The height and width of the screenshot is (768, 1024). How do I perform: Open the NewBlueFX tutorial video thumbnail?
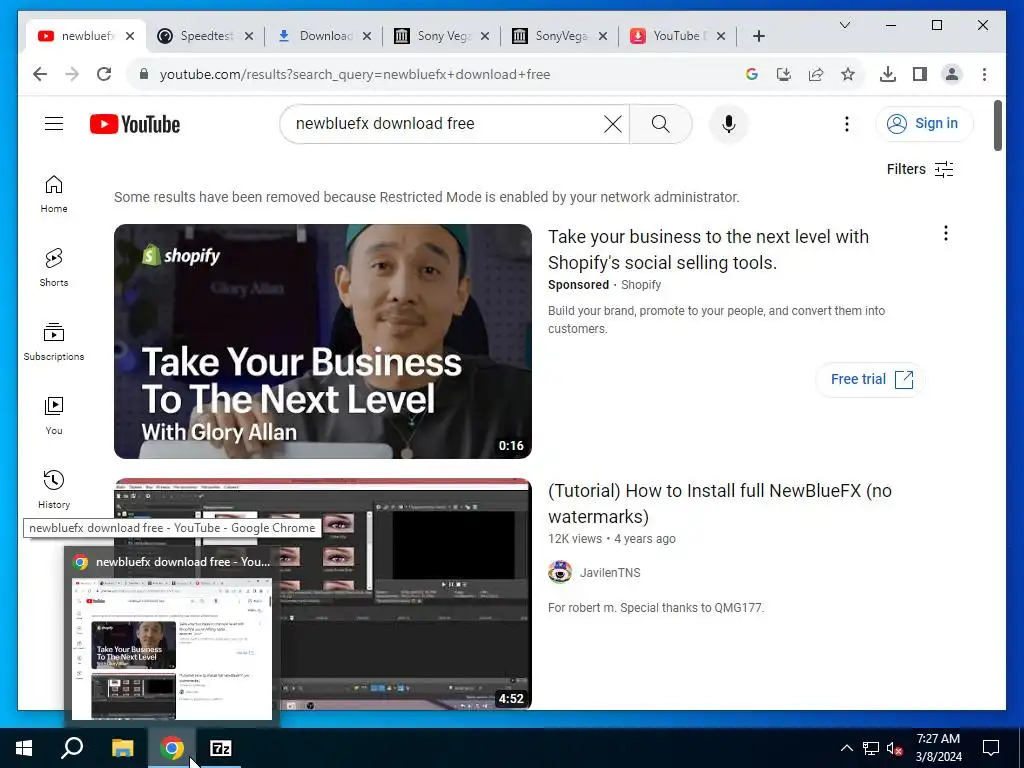405,593
